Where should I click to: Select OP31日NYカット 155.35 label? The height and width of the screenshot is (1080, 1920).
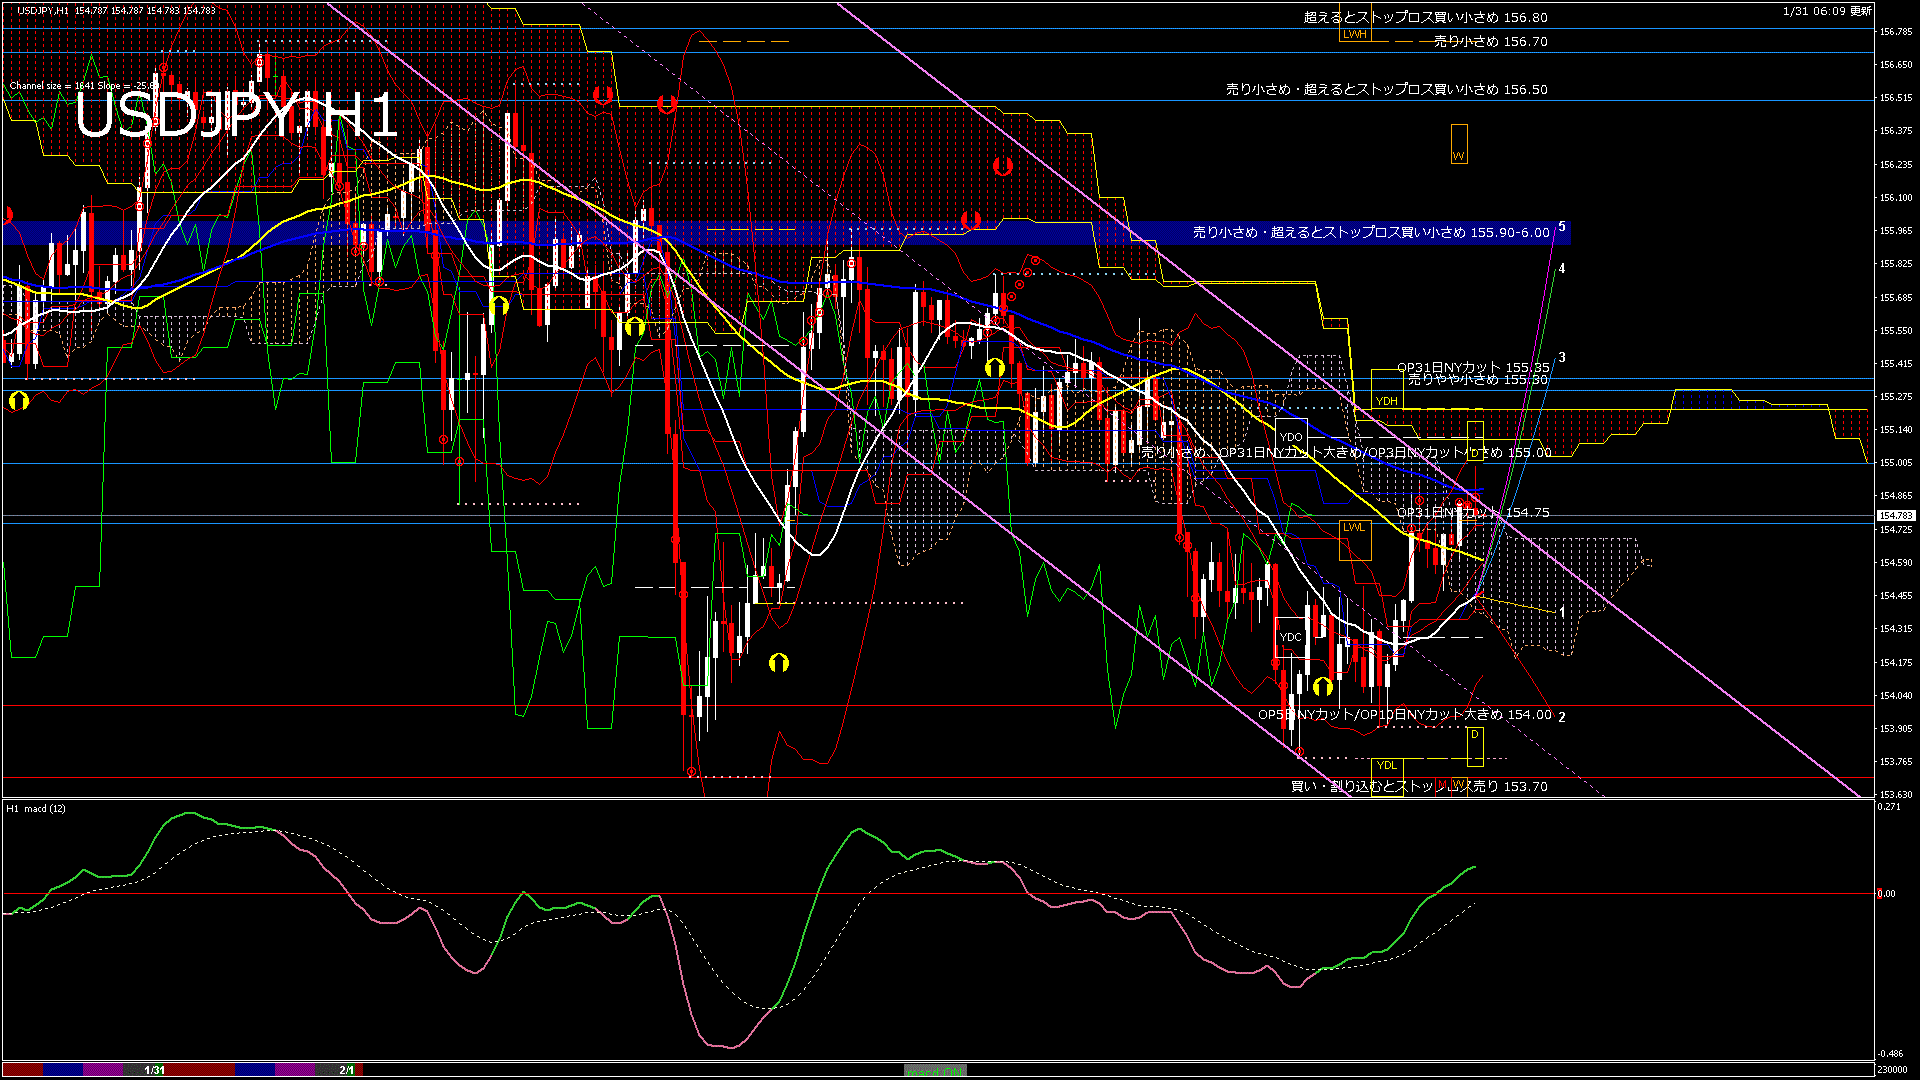coord(1473,367)
